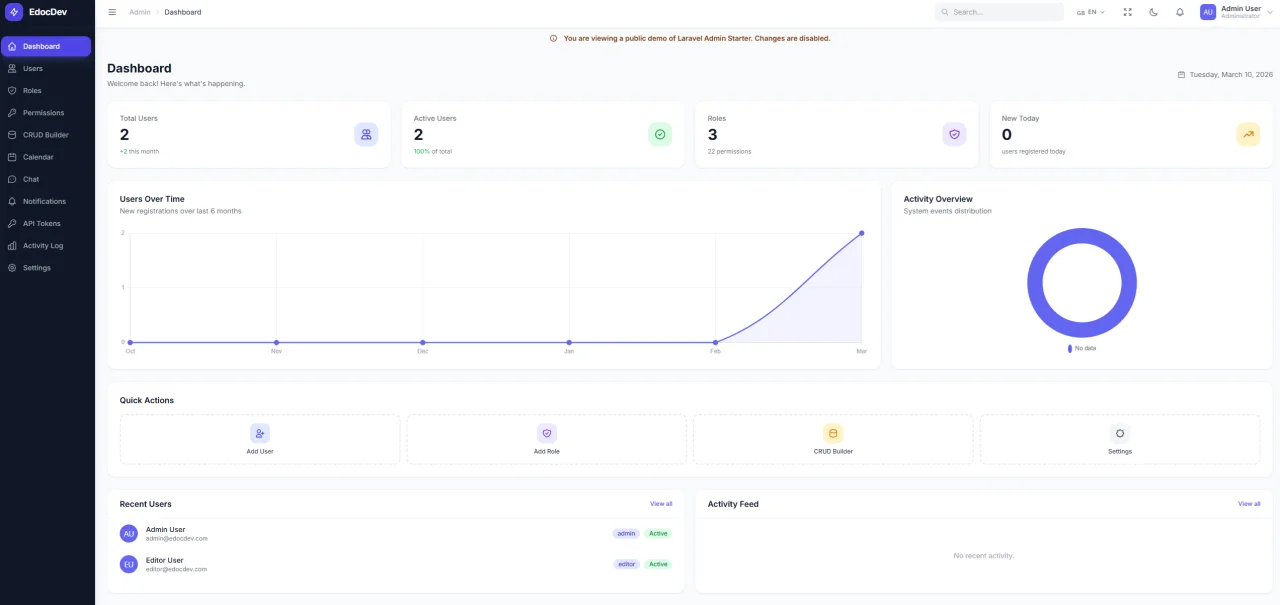Click the Add User quick action
This screenshot has height=605, width=1280.
[260, 439]
